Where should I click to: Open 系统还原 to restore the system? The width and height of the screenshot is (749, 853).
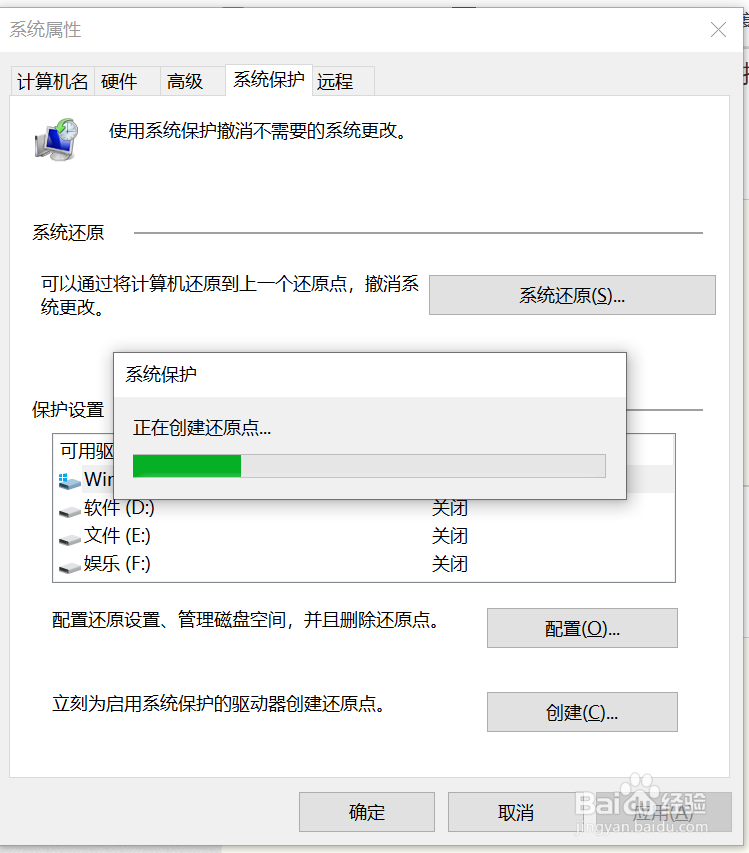point(571,295)
